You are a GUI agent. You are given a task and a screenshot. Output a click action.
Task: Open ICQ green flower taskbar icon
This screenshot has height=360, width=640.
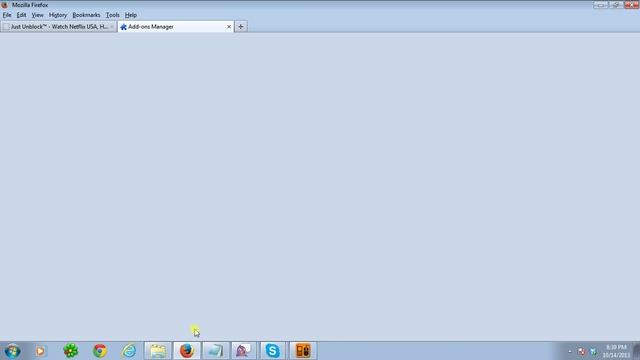[x=71, y=351]
